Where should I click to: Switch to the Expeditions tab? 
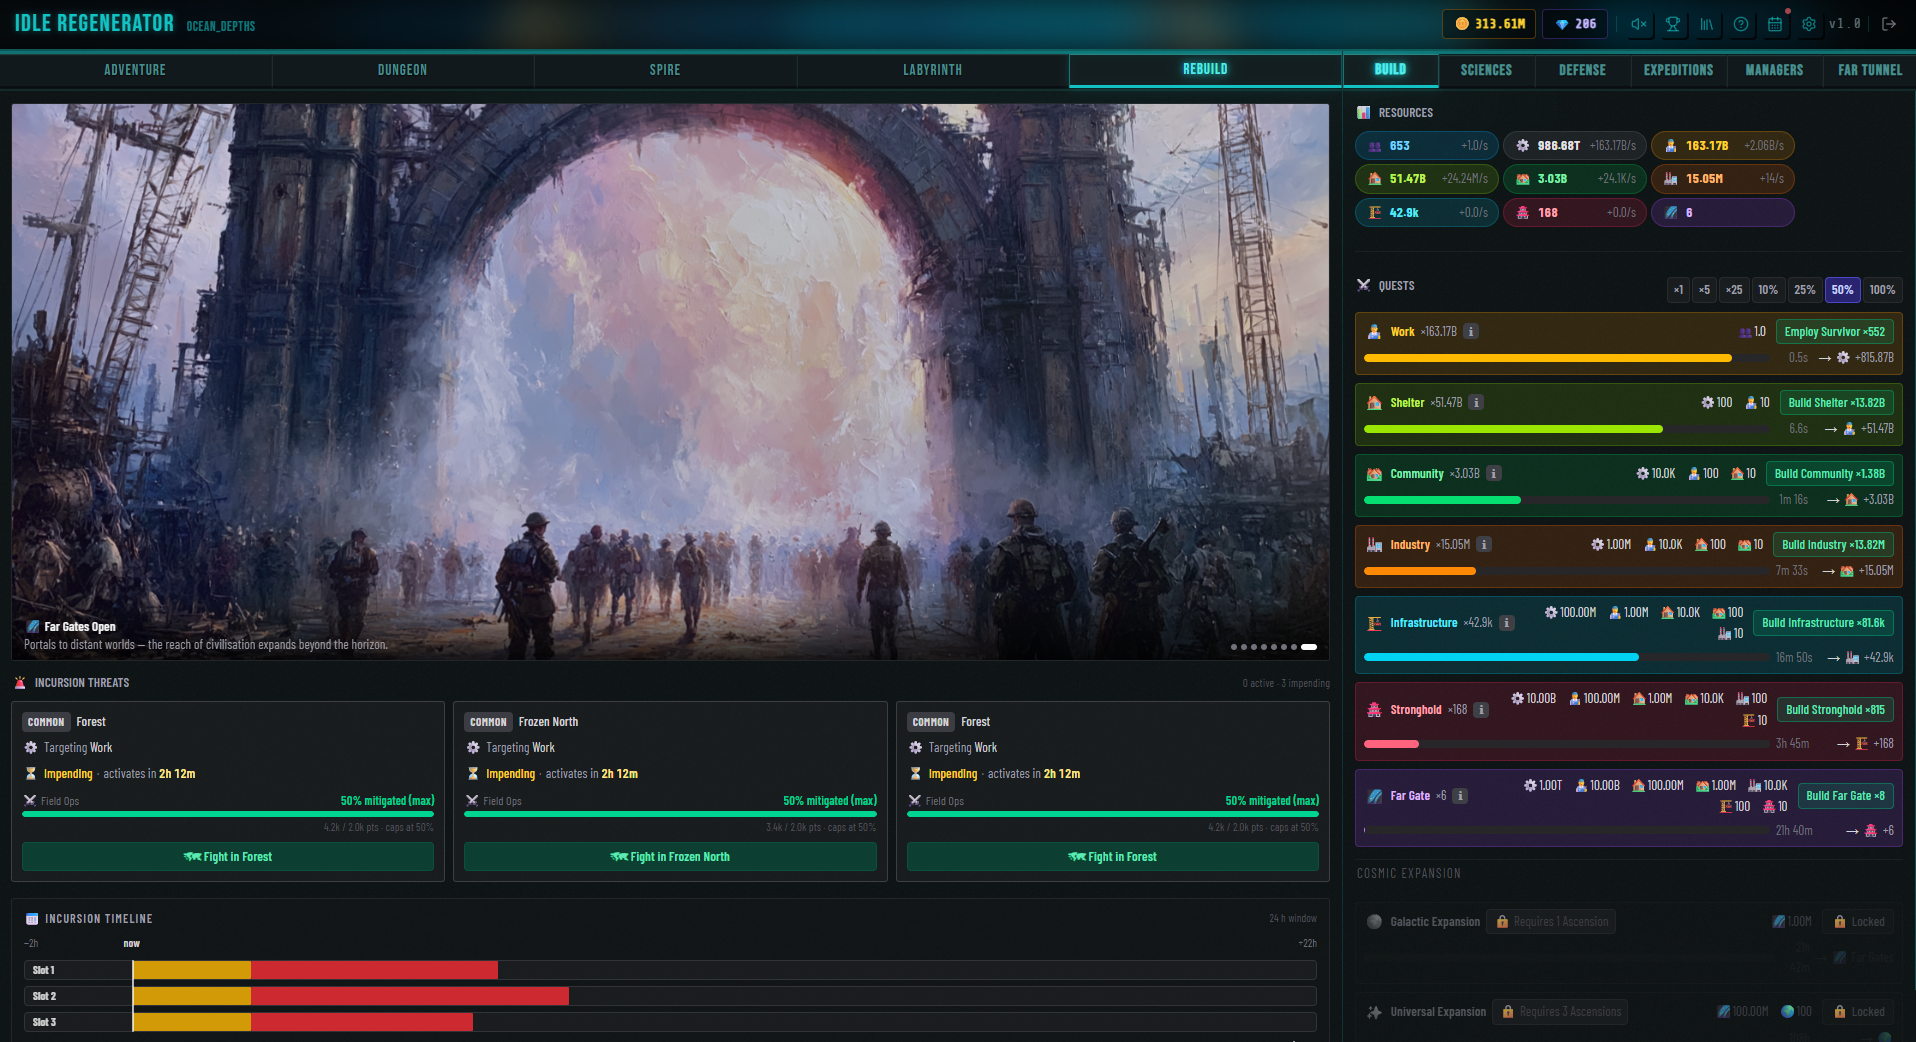[x=1678, y=70]
